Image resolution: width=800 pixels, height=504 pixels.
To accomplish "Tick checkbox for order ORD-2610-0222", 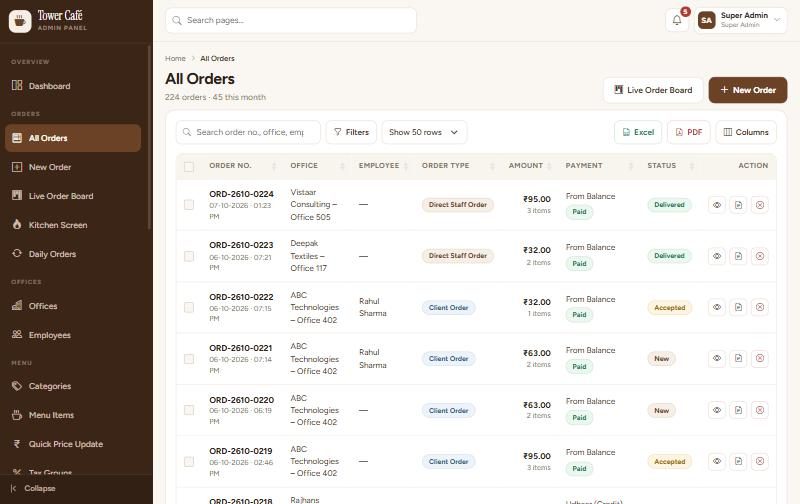I will coord(189,307).
